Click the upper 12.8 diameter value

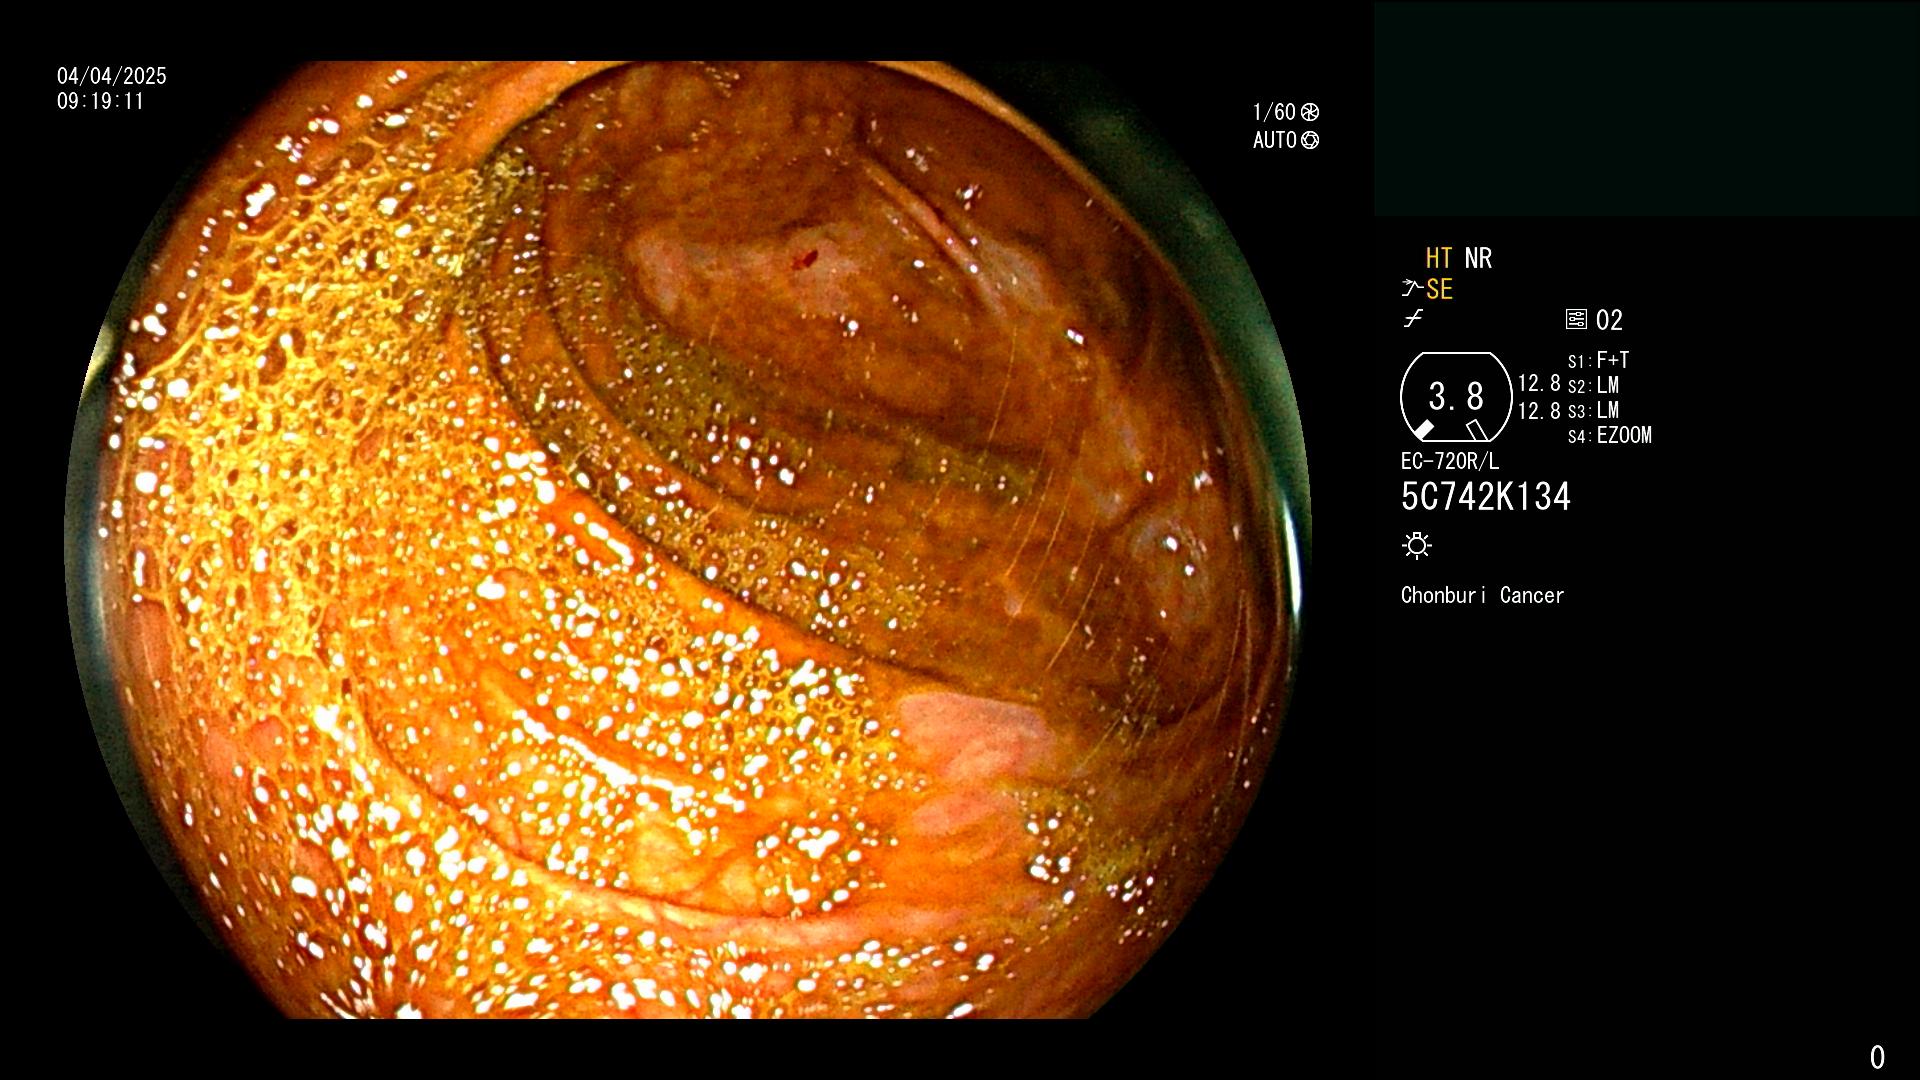[1539, 384]
